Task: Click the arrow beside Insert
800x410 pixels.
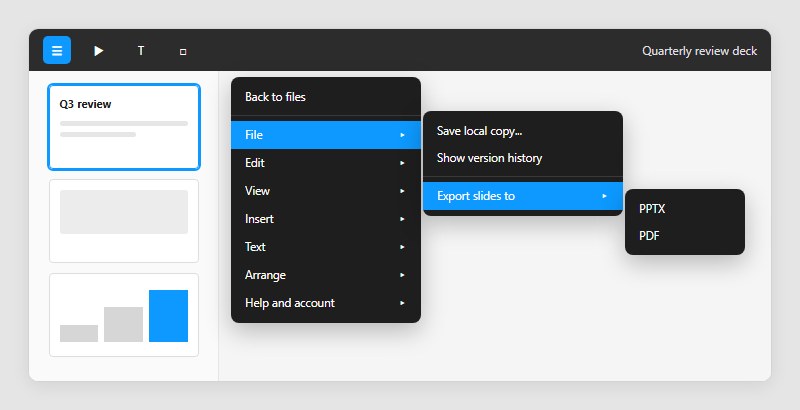Action: [403, 219]
